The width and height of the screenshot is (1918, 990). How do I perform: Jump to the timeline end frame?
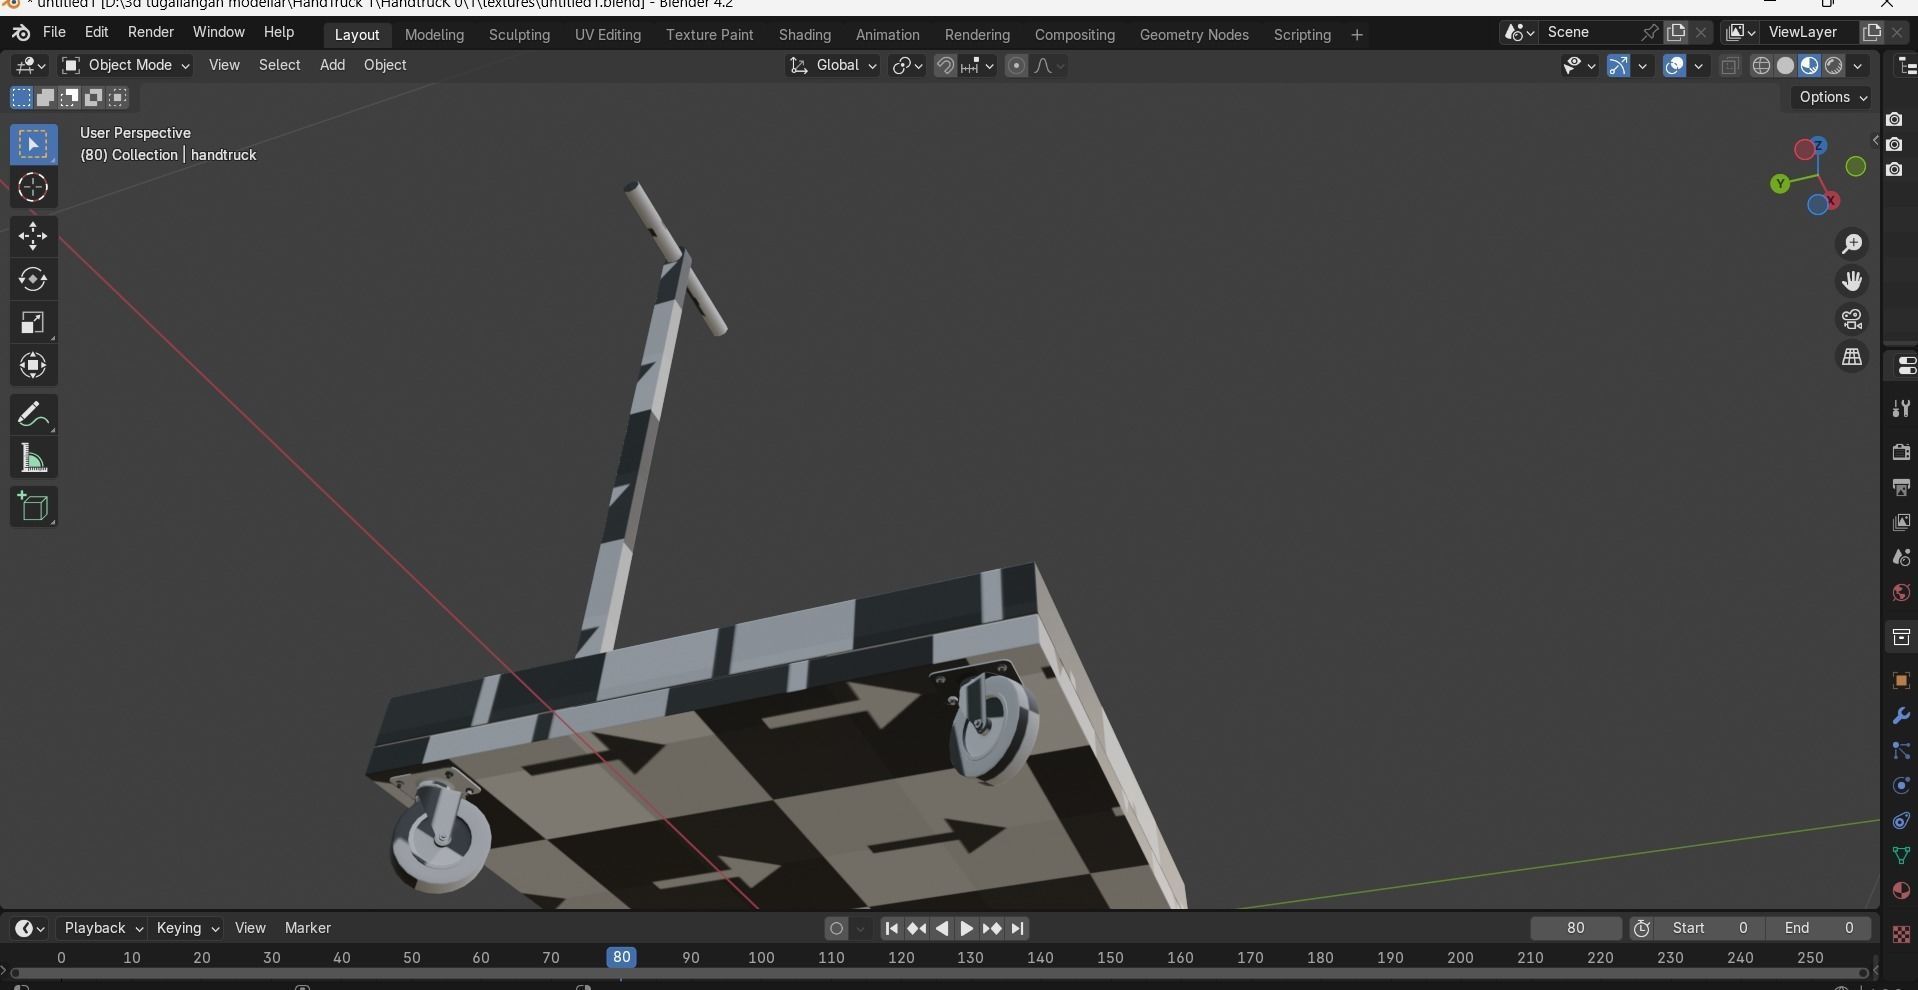pyautogui.click(x=1017, y=929)
